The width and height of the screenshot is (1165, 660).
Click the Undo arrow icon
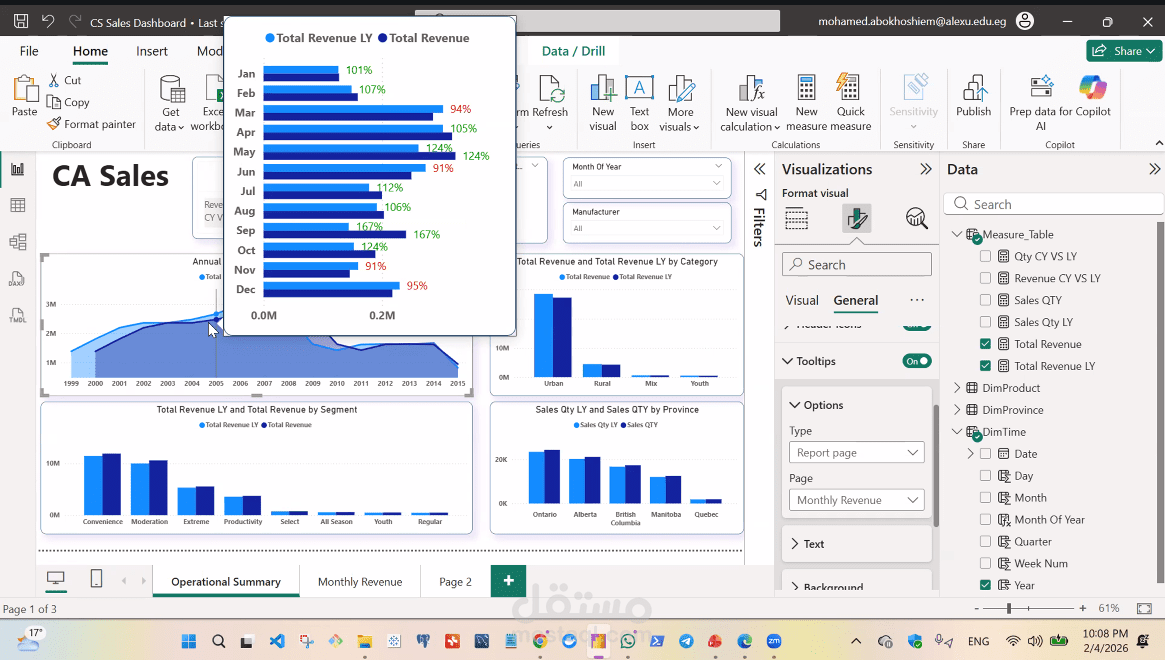(x=48, y=22)
